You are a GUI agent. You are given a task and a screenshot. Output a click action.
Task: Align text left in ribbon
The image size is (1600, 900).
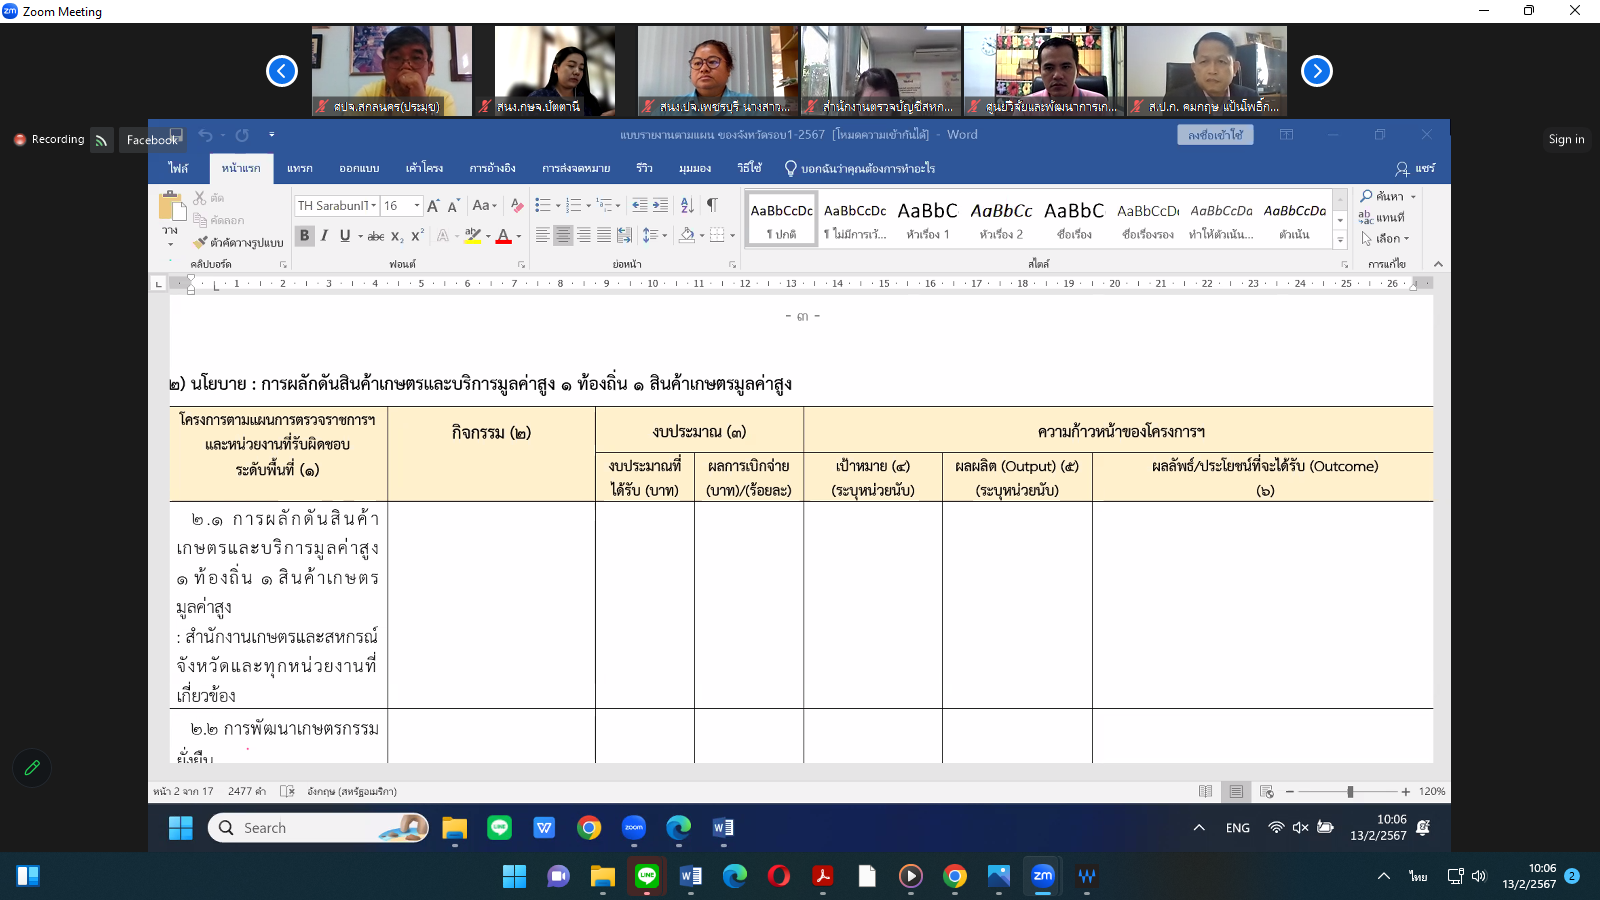click(x=543, y=236)
